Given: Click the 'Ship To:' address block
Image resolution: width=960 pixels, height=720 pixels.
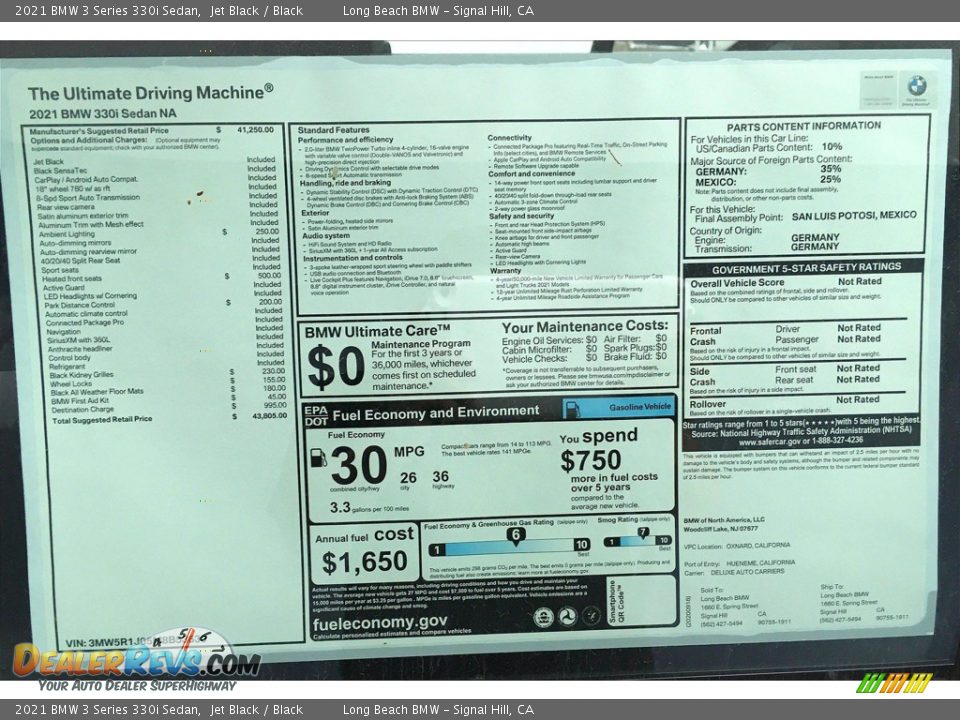Looking at the screenshot, I should 864,602.
